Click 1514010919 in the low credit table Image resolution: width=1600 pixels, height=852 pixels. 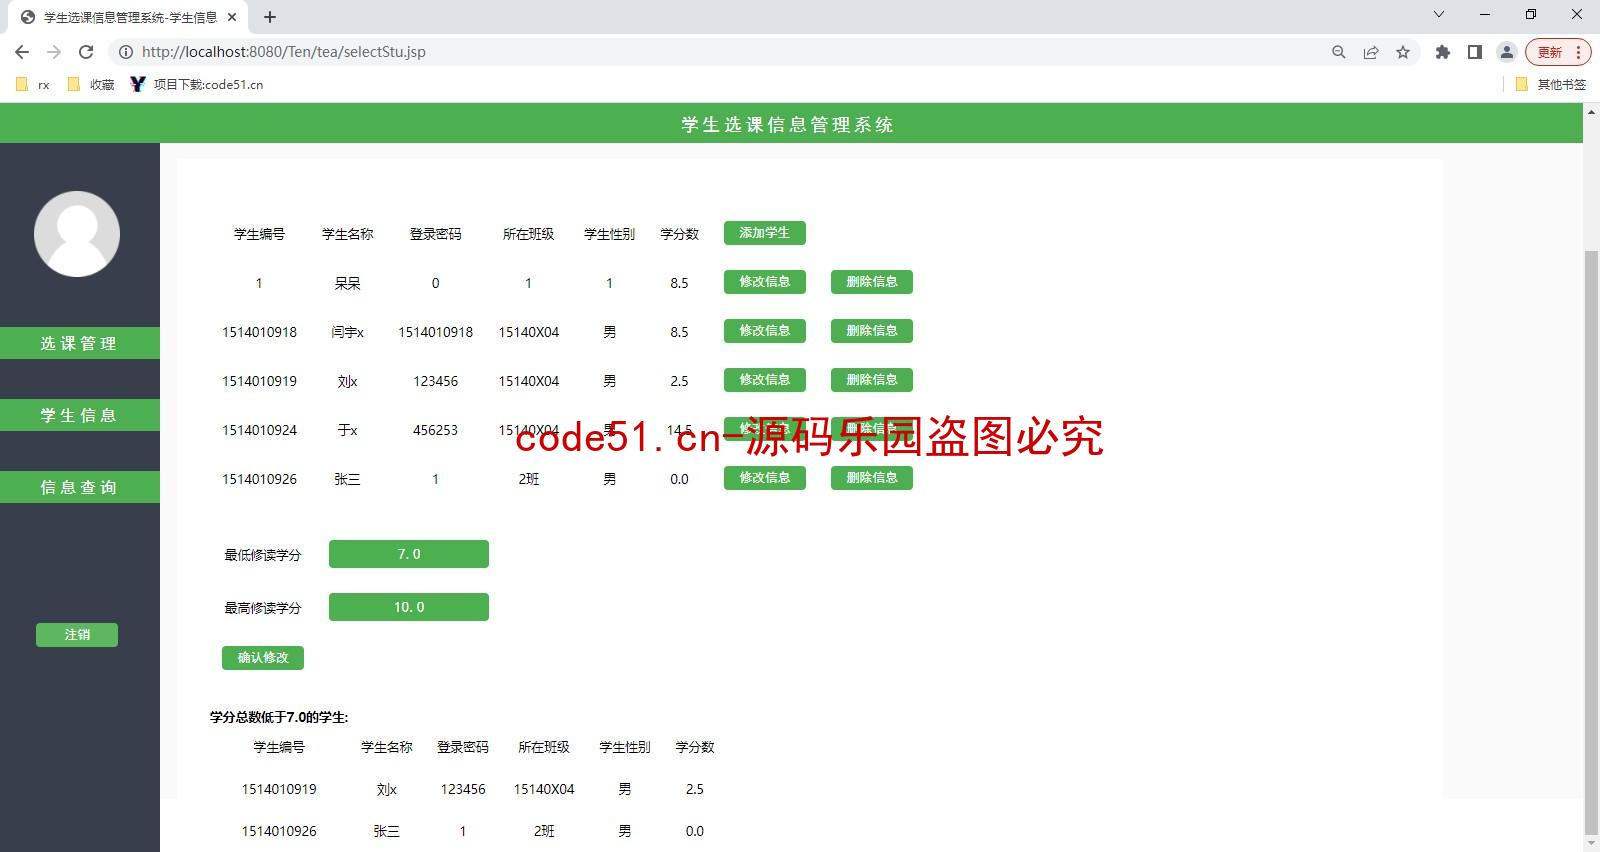pos(279,789)
